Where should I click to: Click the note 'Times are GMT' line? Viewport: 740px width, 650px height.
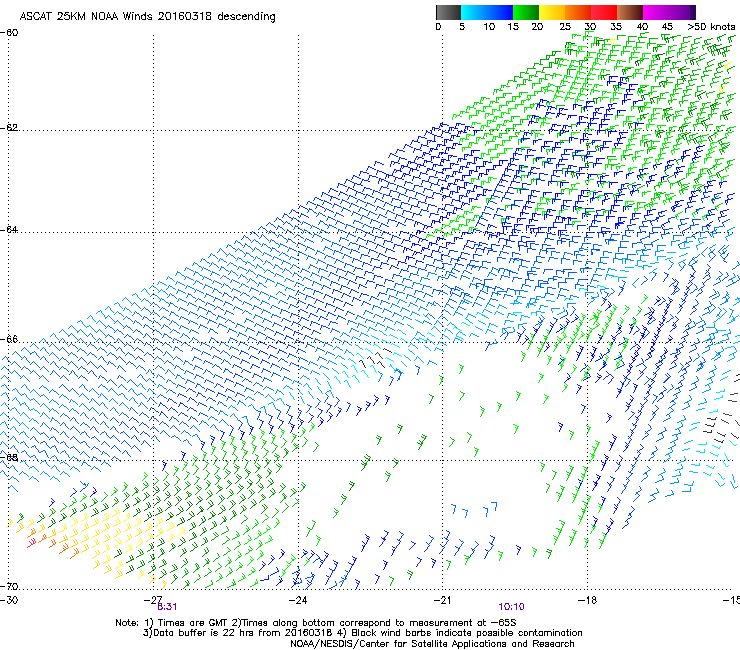pyautogui.click(x=316, y=623)
